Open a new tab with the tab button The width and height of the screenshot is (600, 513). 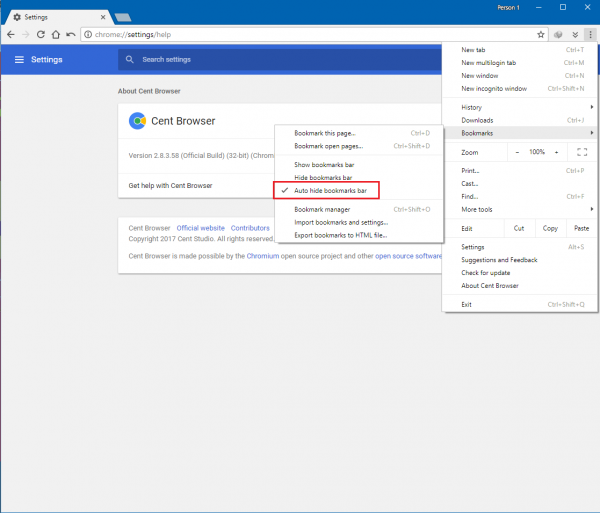point(123,17)
